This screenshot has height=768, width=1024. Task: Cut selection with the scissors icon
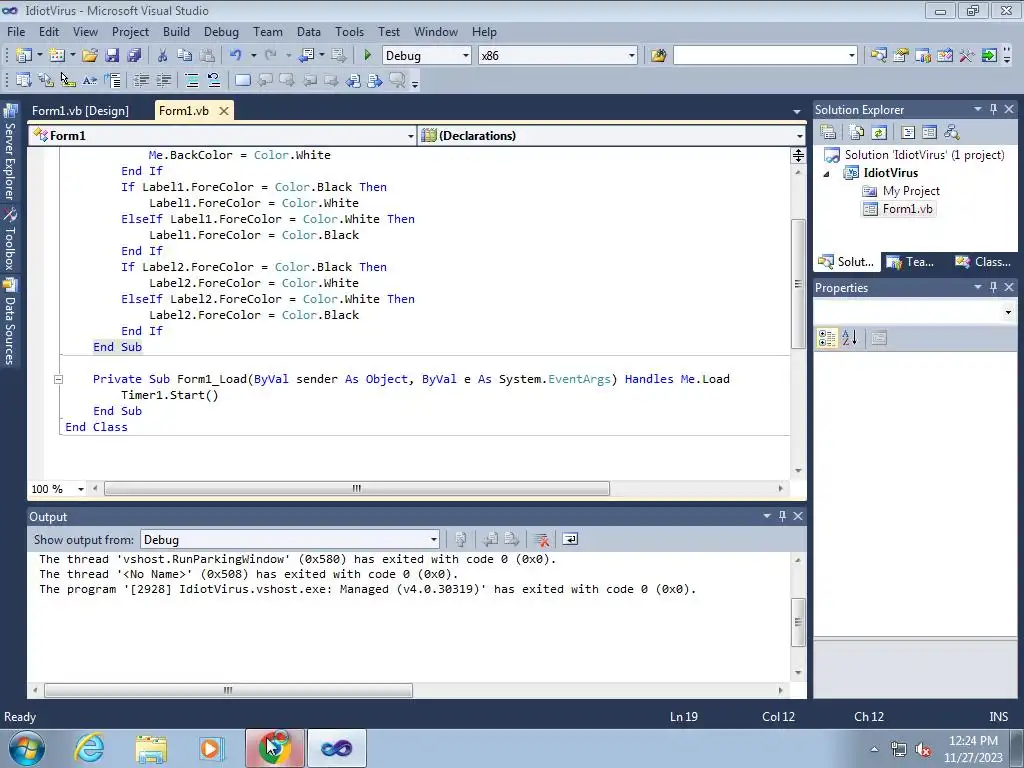tap(163, 56)
